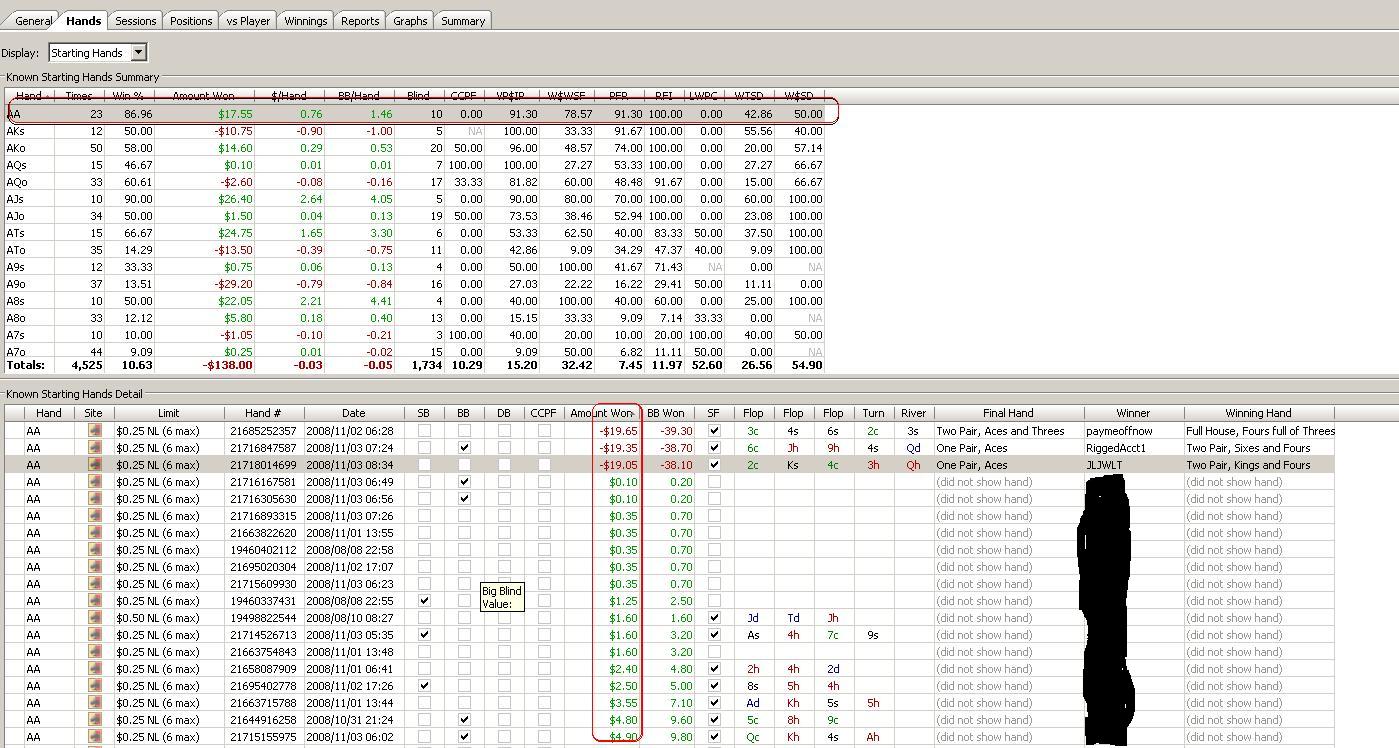This screenshot has height=748, width=1399.
Task: Click the site icon for hand 21715155975
Action: point(95,737)
